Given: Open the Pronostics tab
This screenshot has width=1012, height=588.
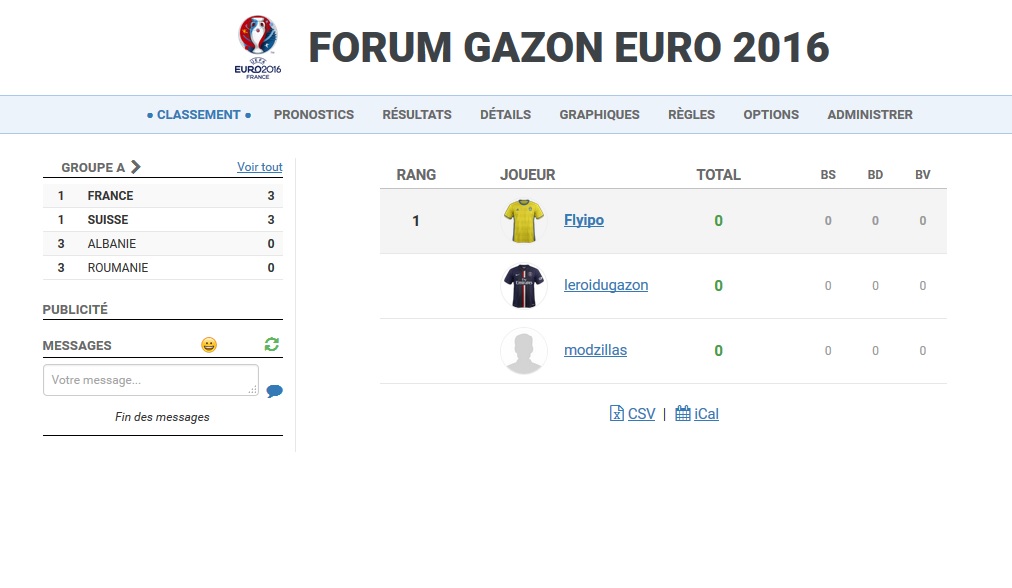Looking at the screenshot, I should point(314,115).
